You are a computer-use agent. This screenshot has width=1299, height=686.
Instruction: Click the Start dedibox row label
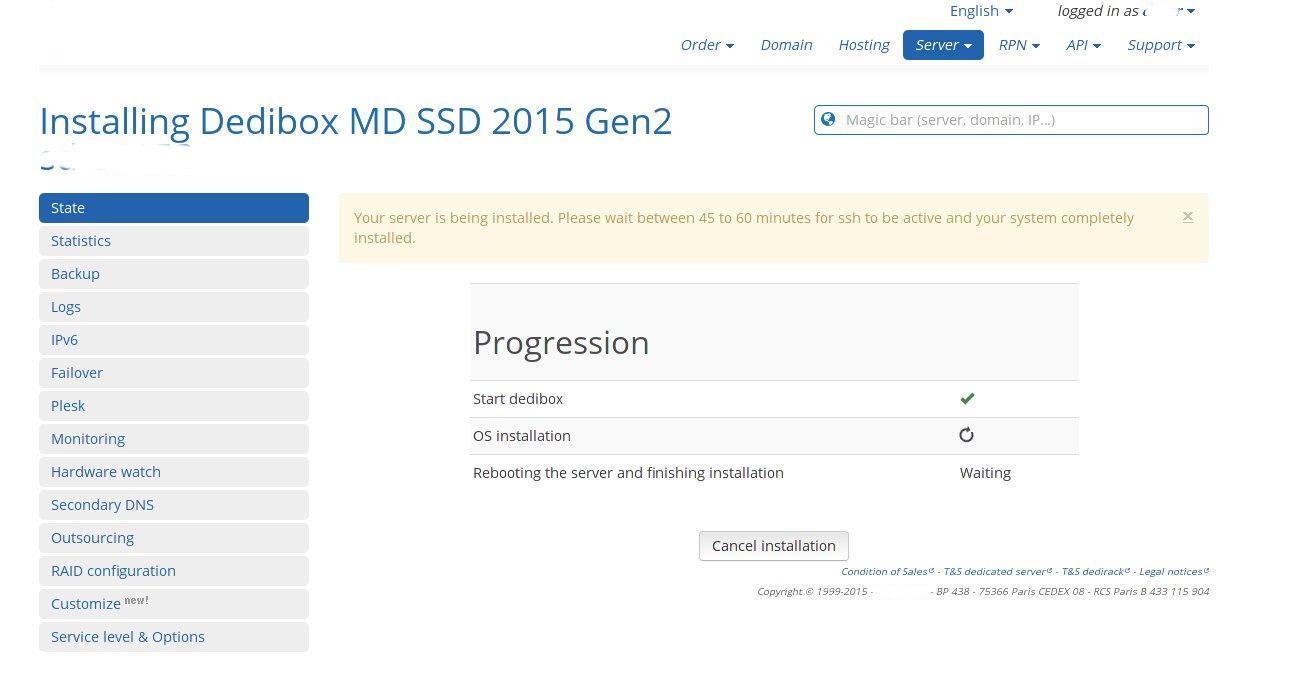518,399
